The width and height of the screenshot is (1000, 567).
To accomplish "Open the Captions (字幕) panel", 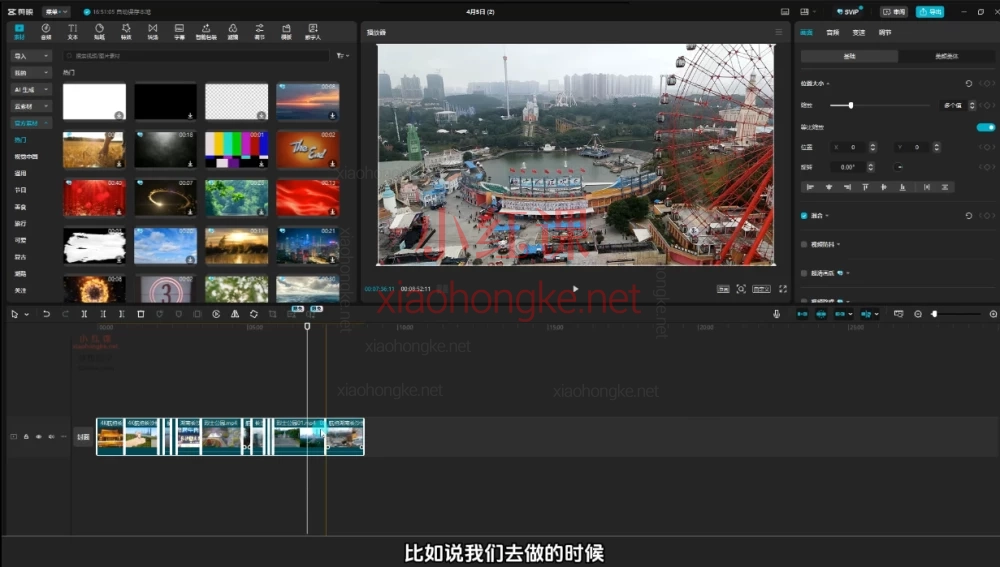I will [x=179, y=32].
